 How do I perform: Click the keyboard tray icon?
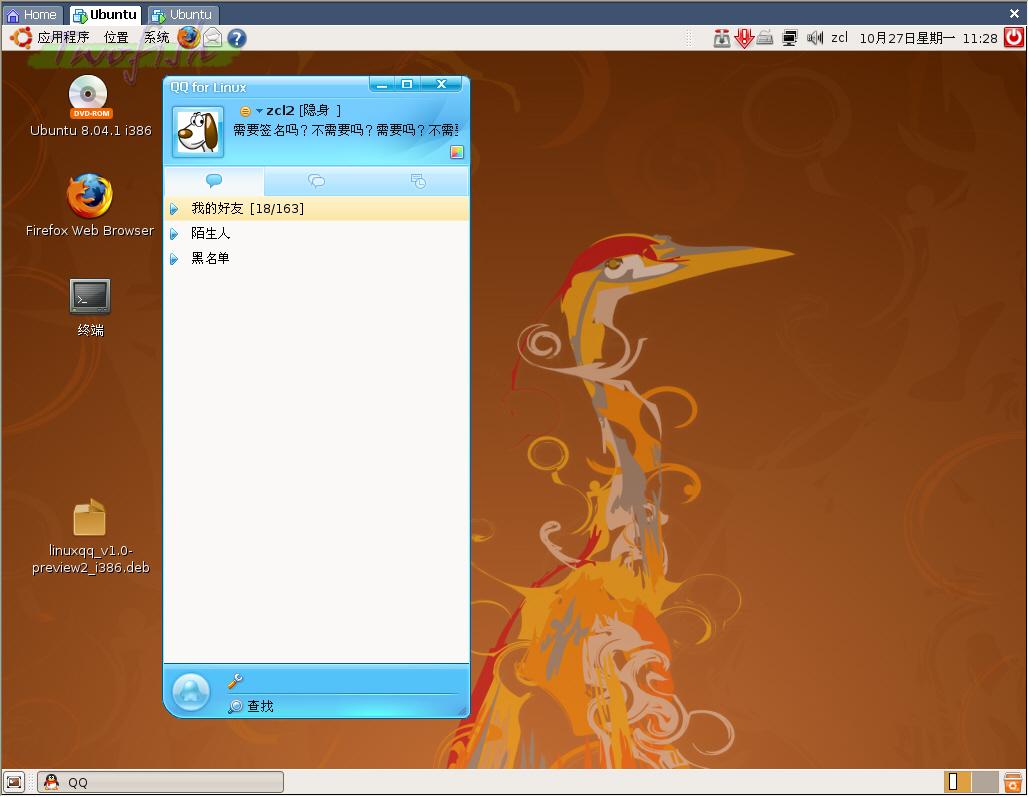(x=765, y=38)
